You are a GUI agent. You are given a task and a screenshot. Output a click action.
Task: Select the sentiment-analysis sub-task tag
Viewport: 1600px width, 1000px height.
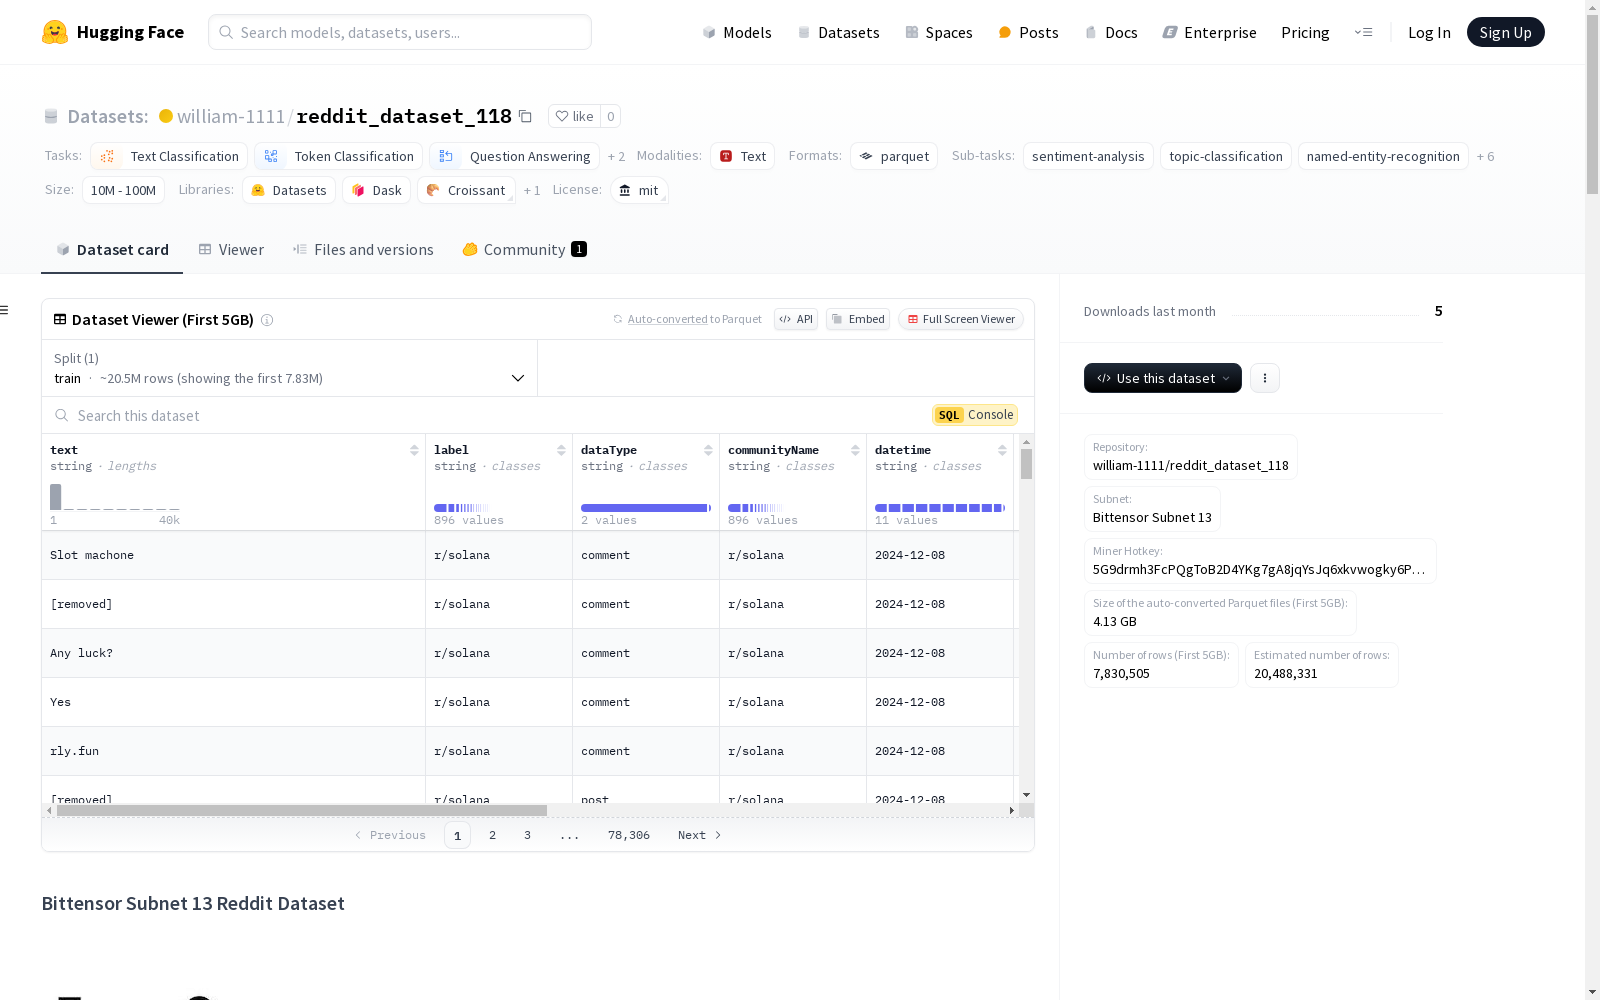click(1088, 156)
